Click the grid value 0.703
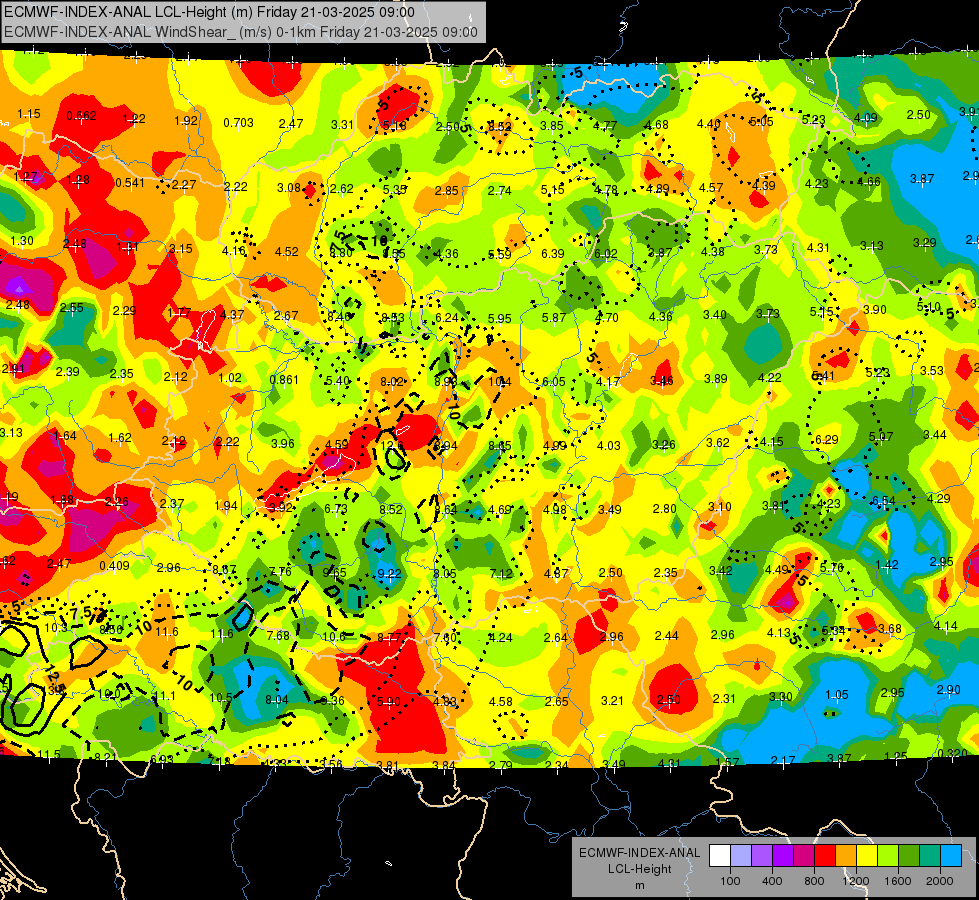 [239, 122]
